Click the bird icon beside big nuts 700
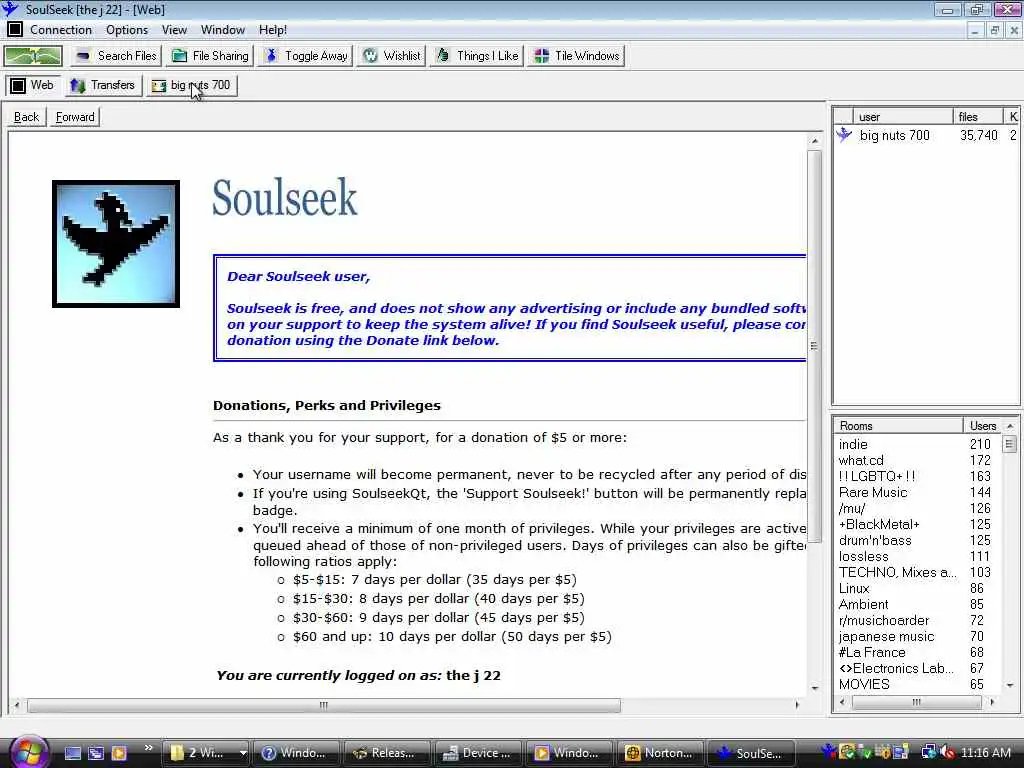1024x768 pixels. coord(844,135)
